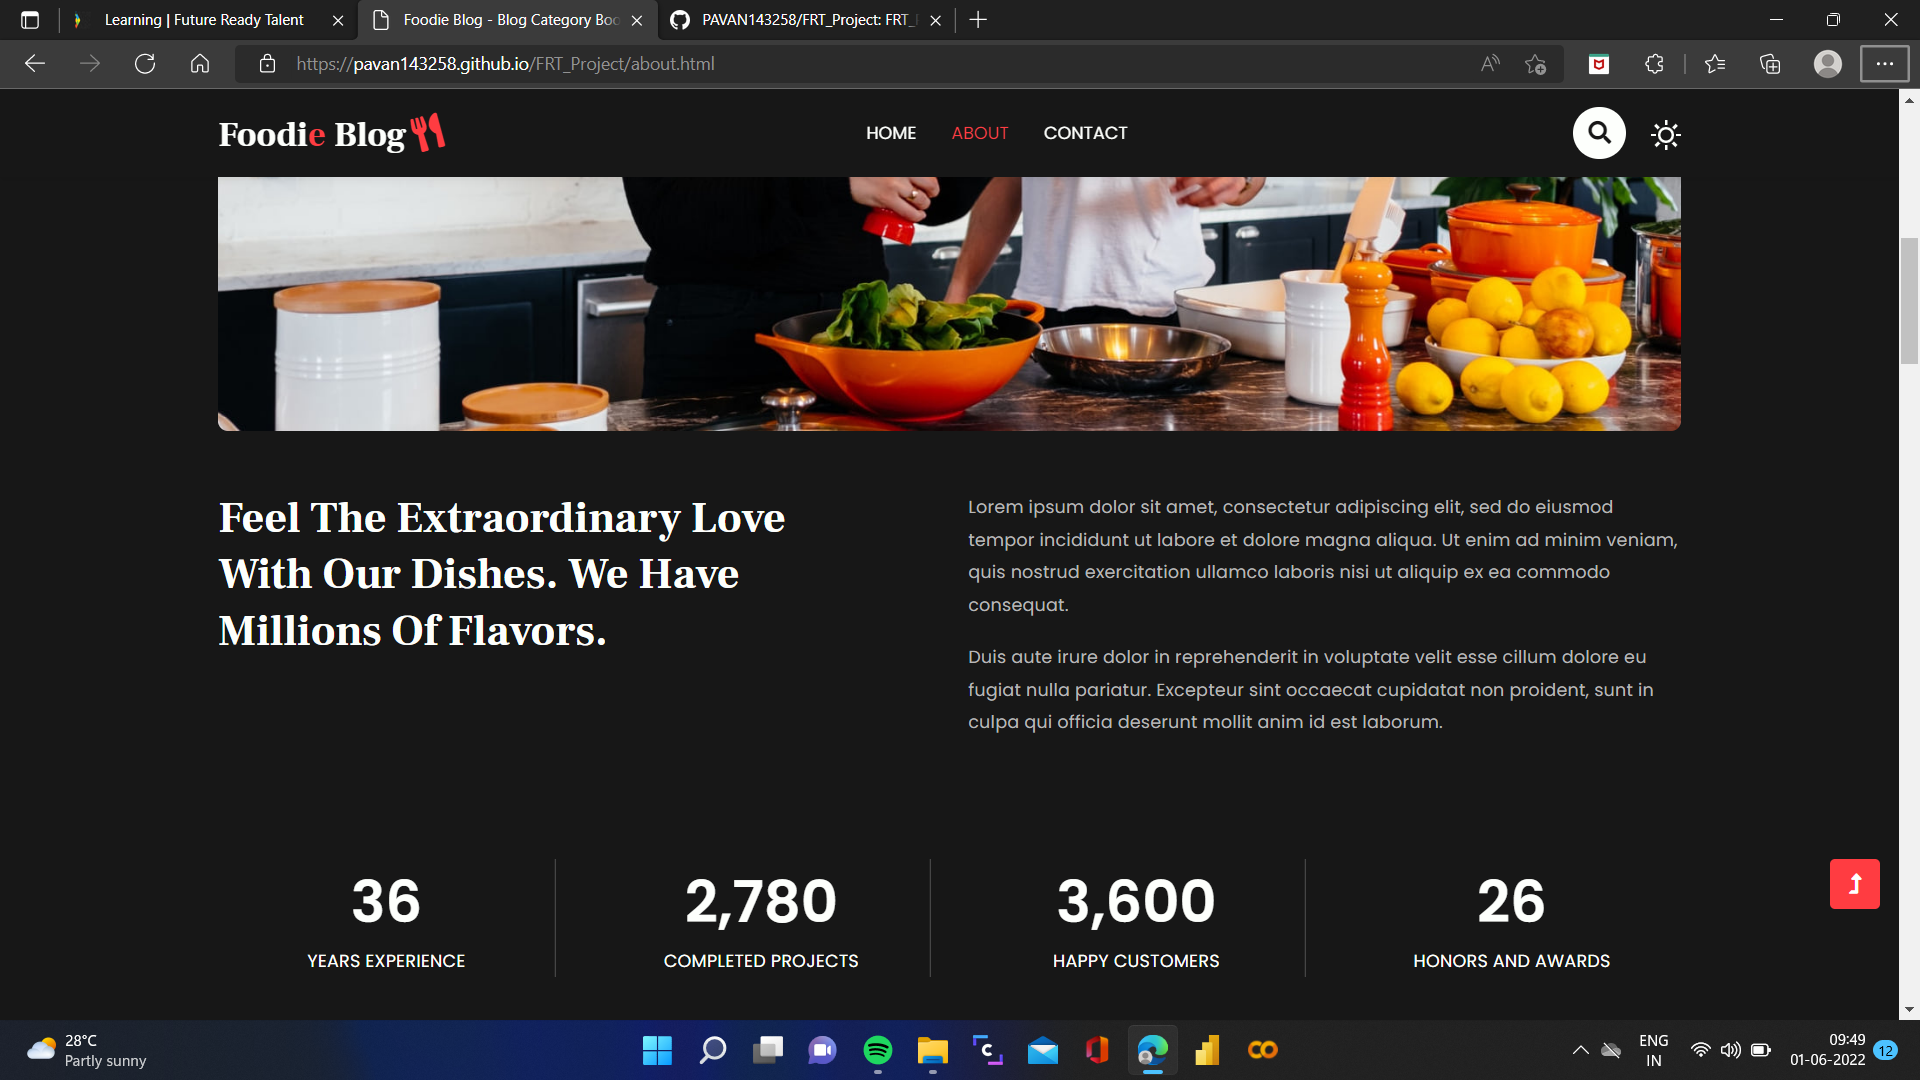Select the ABOUT navigation item

click(979, 133)
